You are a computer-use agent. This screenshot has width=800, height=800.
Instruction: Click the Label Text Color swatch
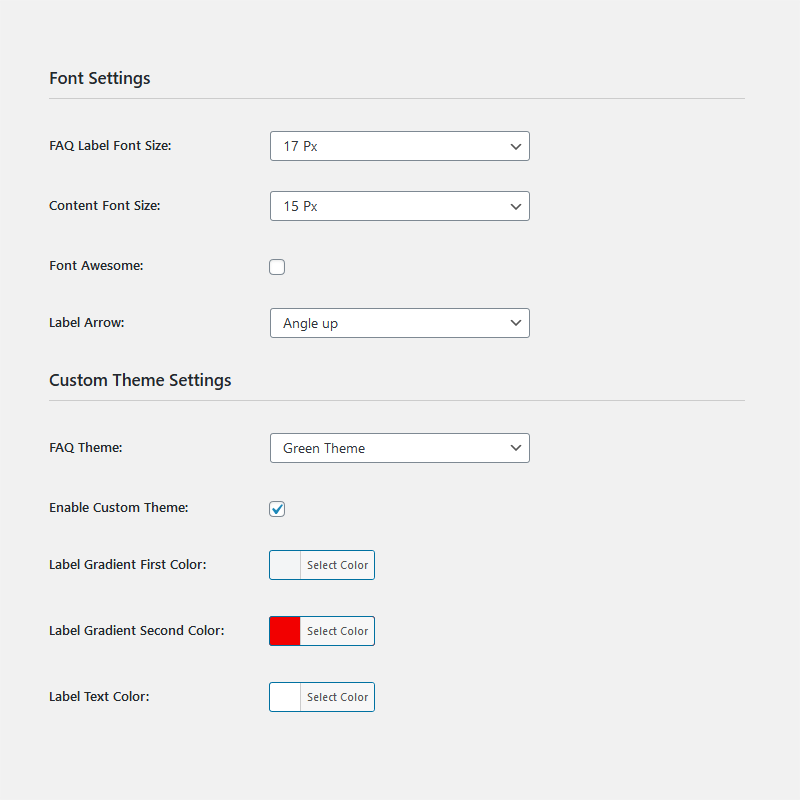point(284,697)
